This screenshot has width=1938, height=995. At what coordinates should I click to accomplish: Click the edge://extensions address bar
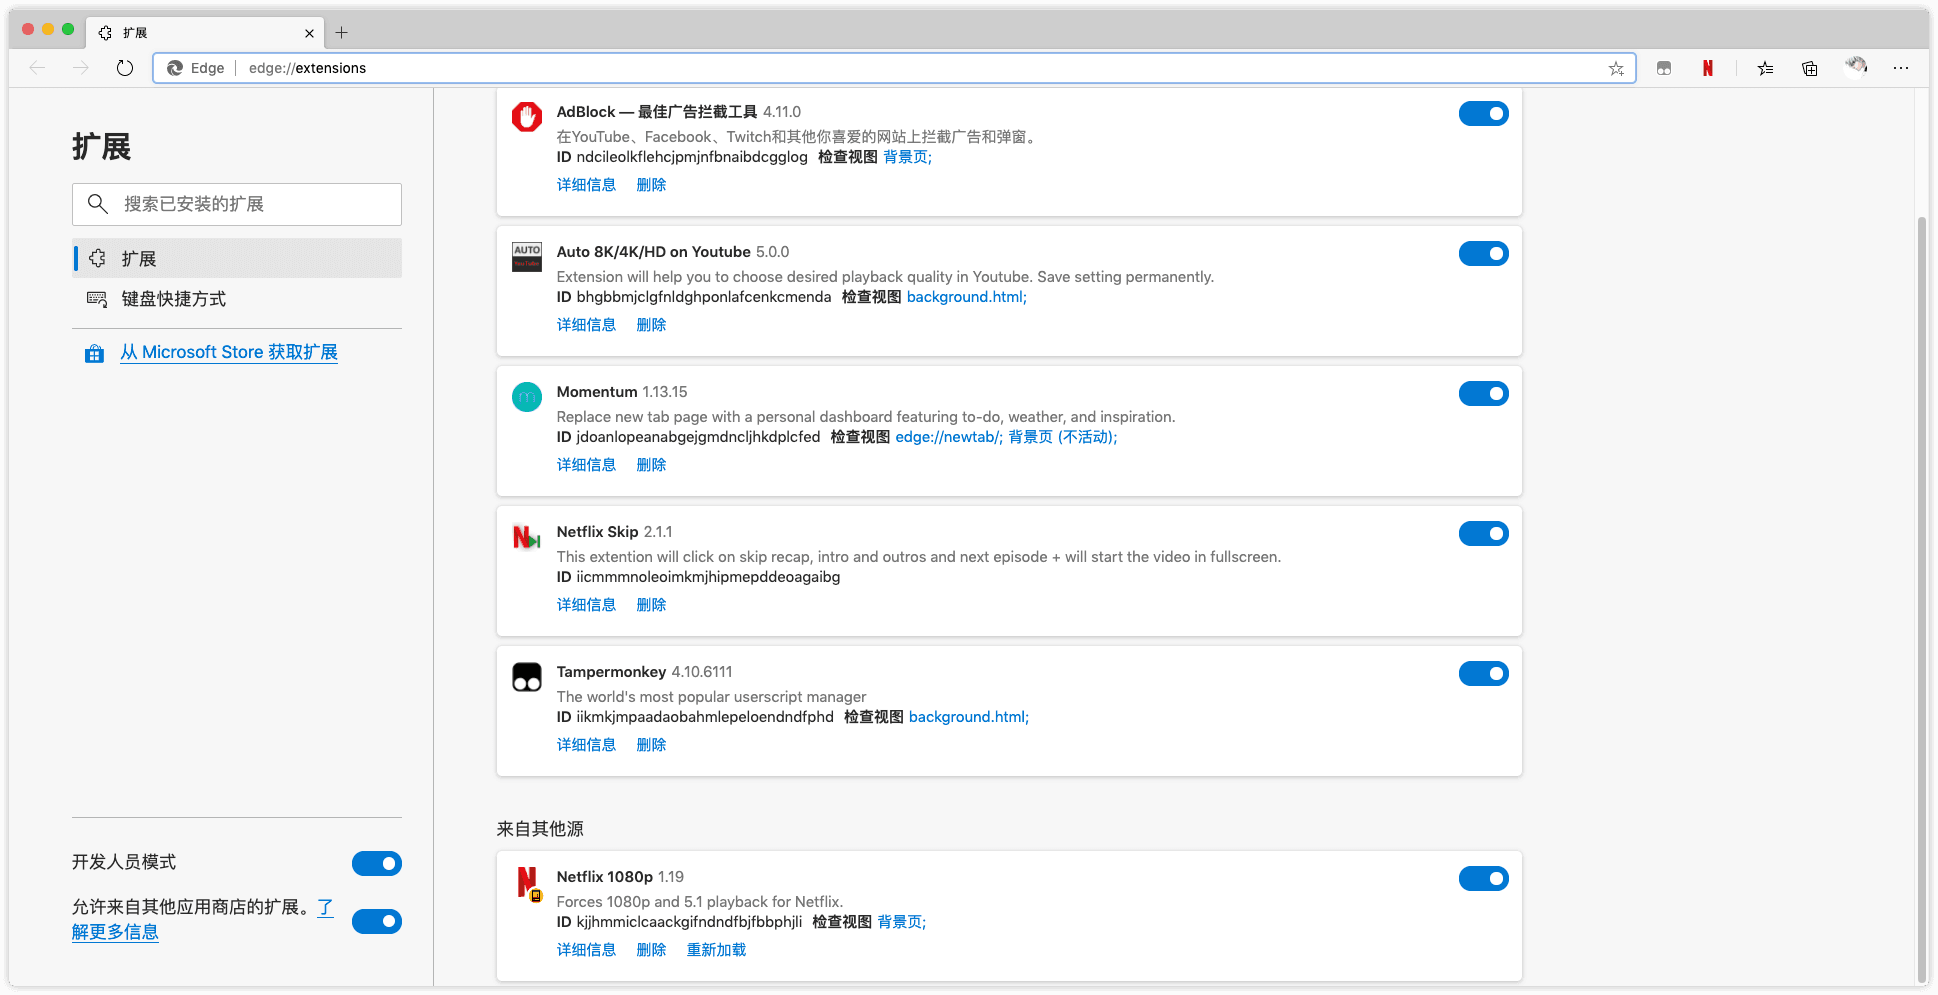[x=894, y=68]
